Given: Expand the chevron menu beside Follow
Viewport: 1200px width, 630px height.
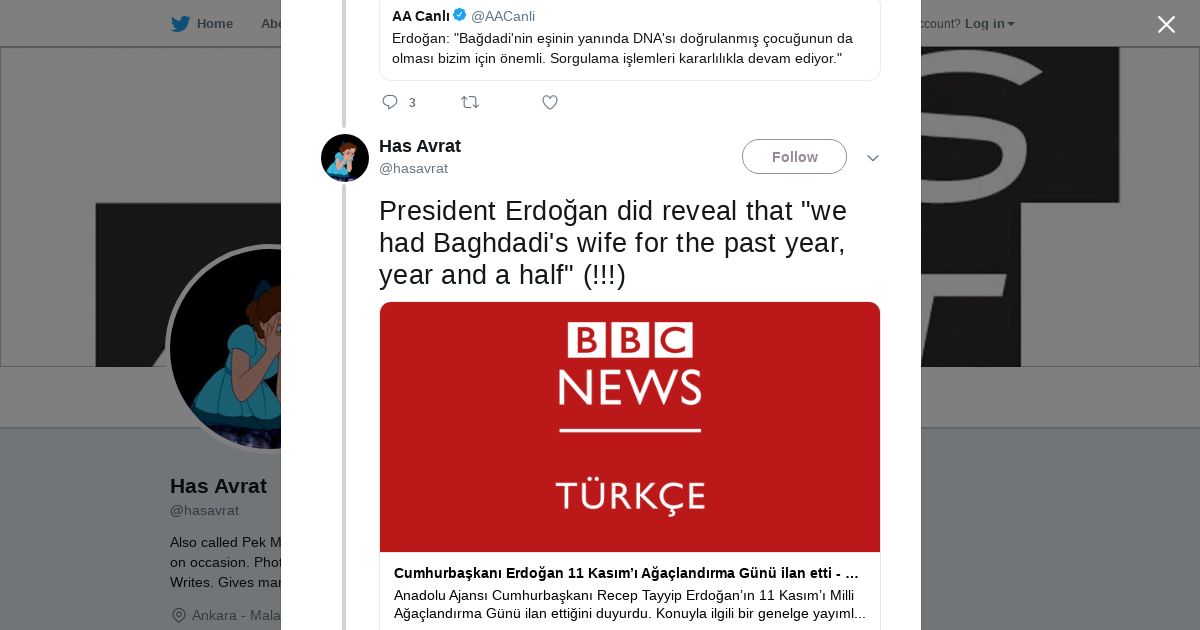Looking at the screenshot, I should (x=873, y=158).
